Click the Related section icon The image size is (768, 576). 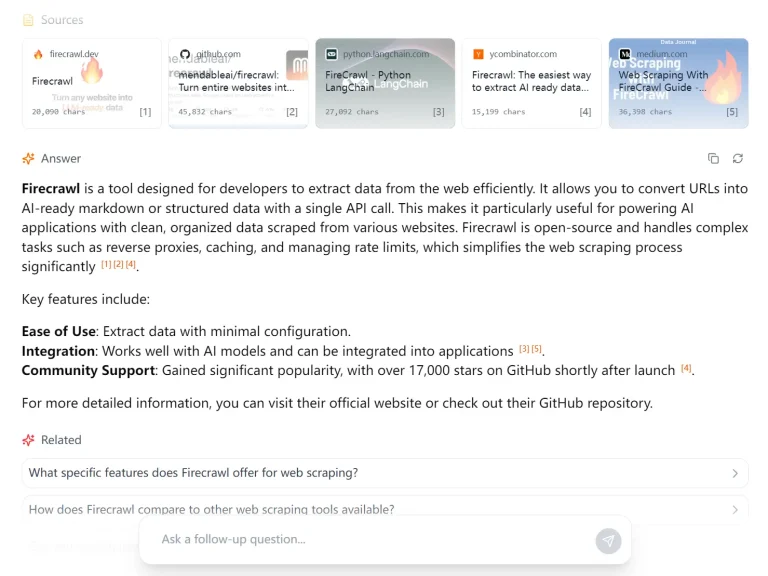28,440
